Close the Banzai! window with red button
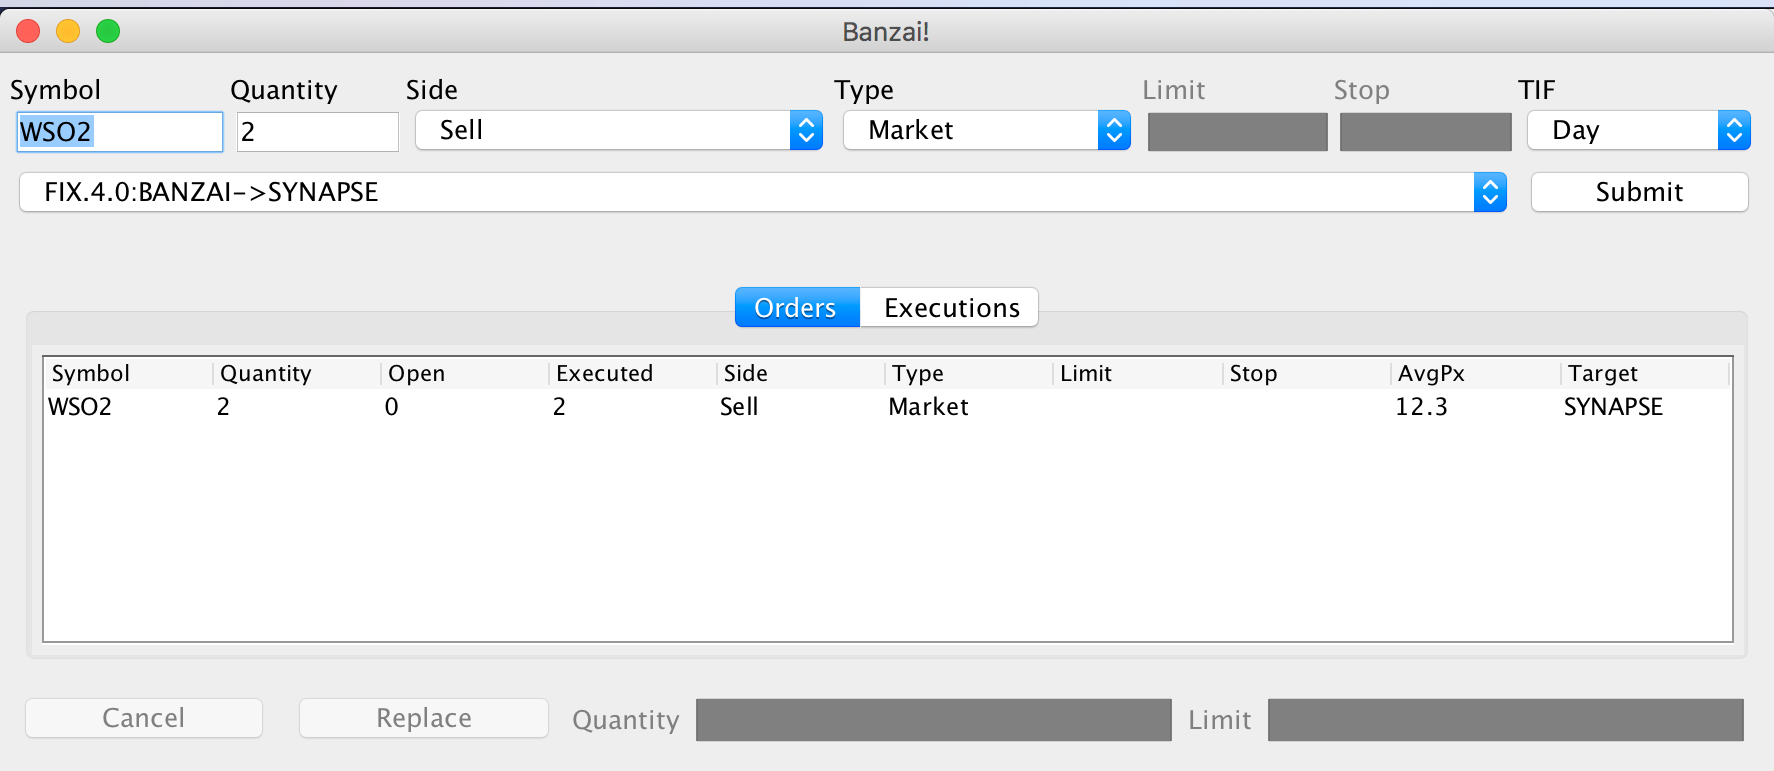1774x771 pixels. 28,31
